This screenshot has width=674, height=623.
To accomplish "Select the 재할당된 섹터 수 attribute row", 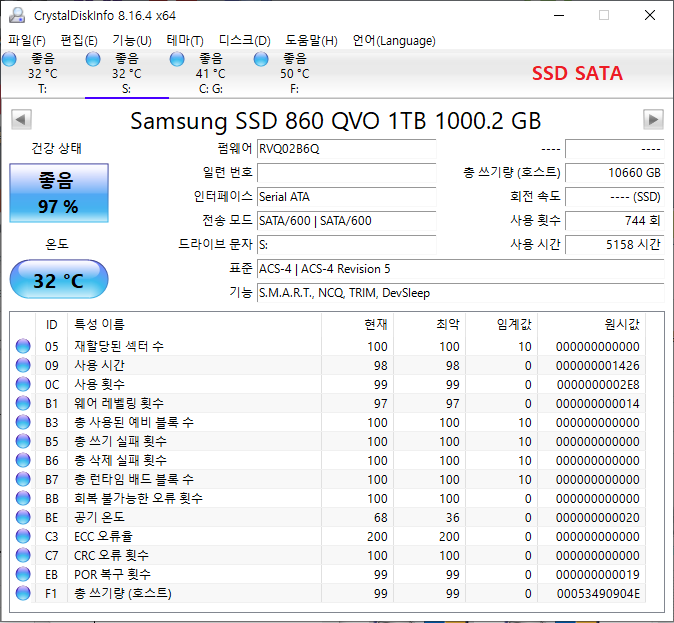I will coord(328,346).
